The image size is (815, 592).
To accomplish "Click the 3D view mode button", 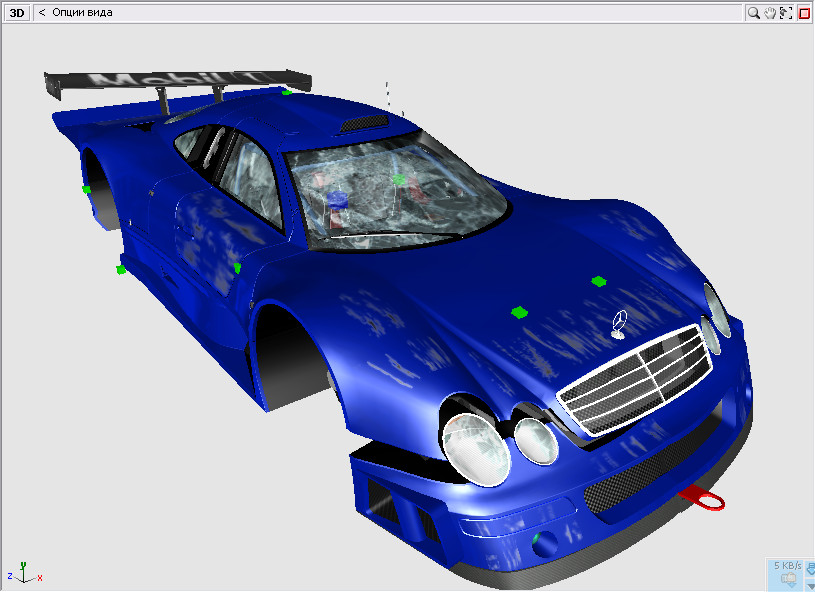I will (x=17, y=12).
